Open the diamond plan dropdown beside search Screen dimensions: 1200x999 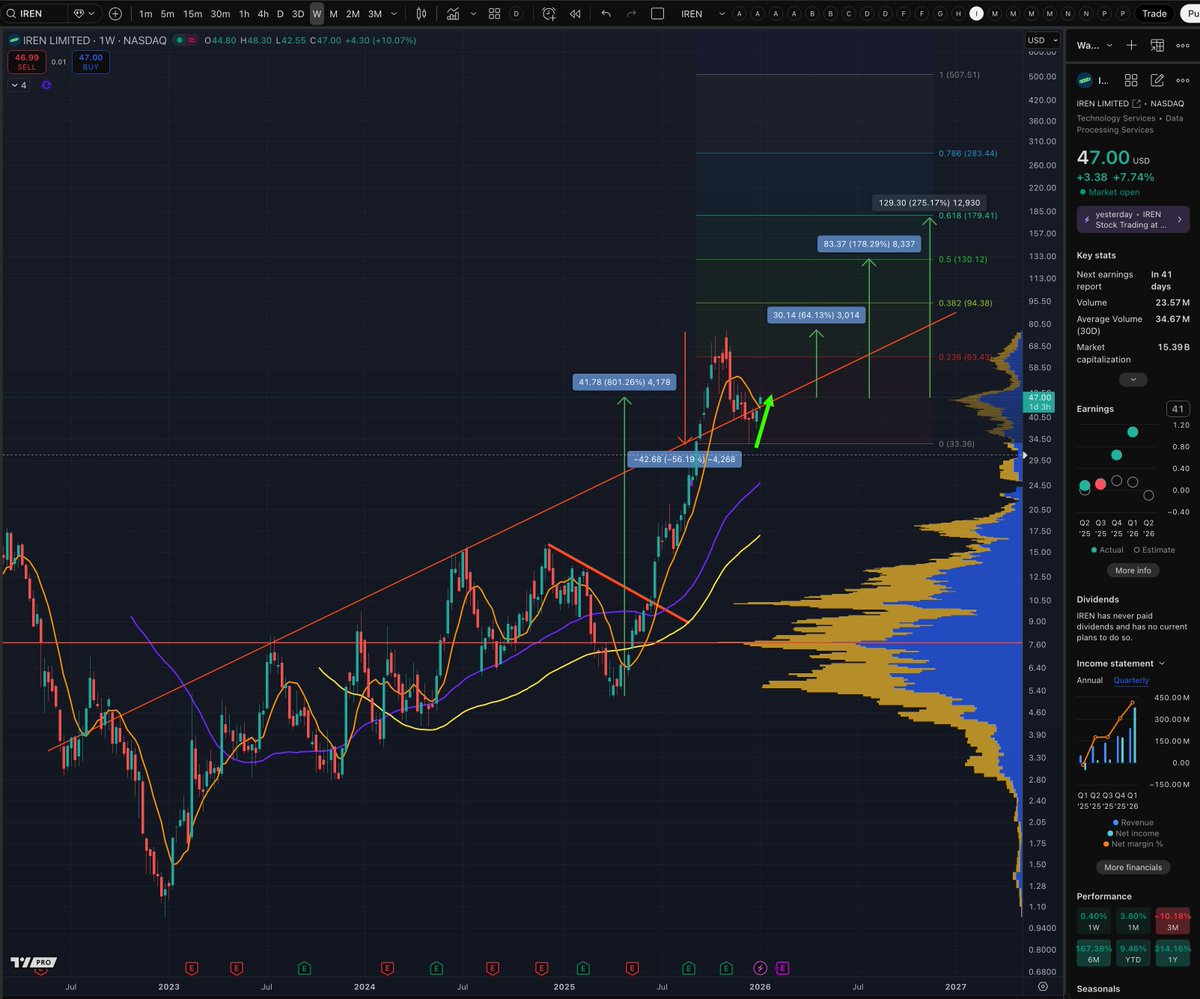click(84, 14)
